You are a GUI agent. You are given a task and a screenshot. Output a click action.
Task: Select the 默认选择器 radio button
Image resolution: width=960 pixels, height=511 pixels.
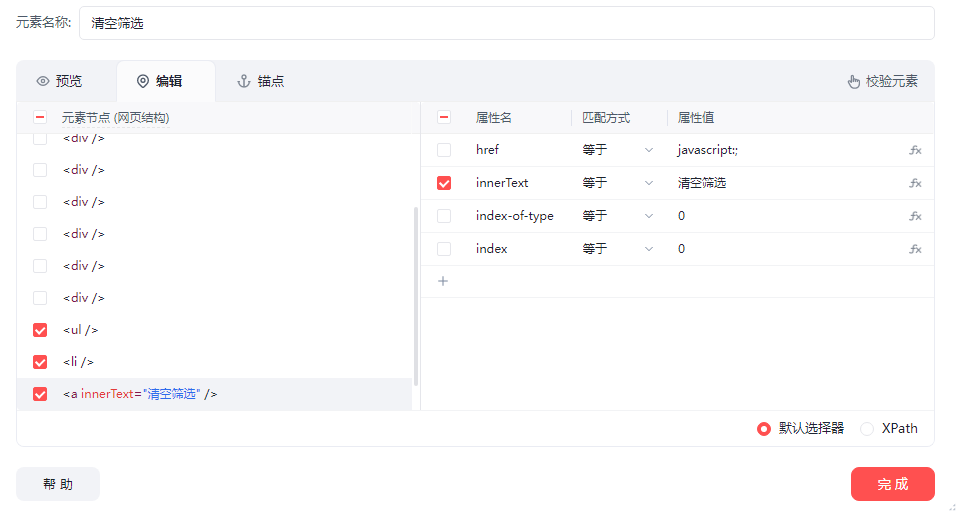(763, 429)
